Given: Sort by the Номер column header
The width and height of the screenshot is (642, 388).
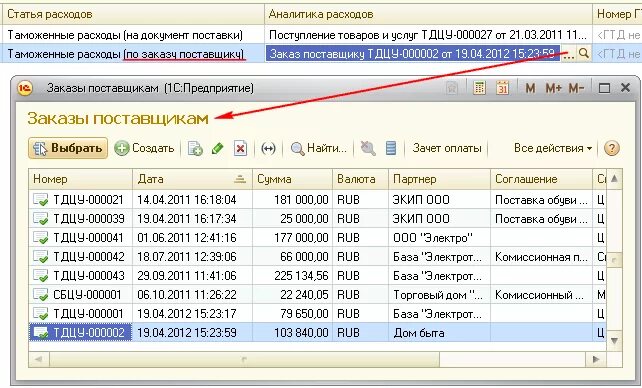Looking at the screenshot, I should [81, 179].
